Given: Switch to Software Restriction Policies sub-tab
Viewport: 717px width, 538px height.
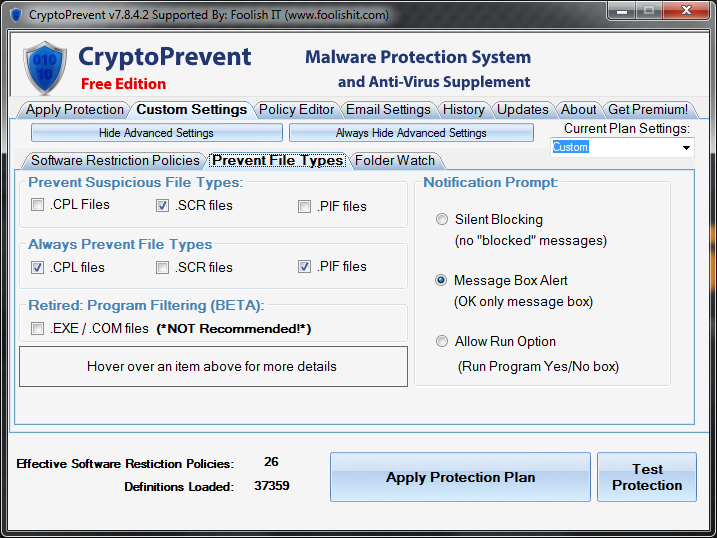Looking at the screenshot, I should (x=115, y=160).
